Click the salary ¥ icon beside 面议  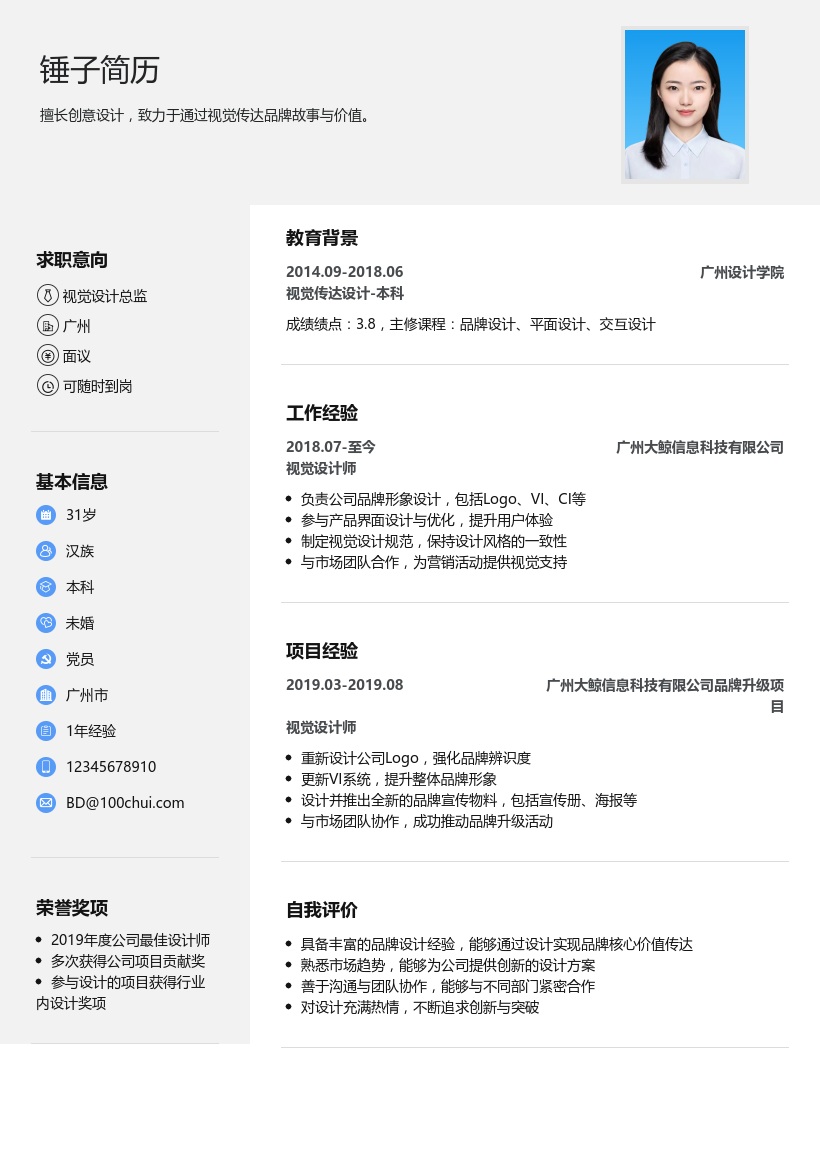(x=48, y=355)
